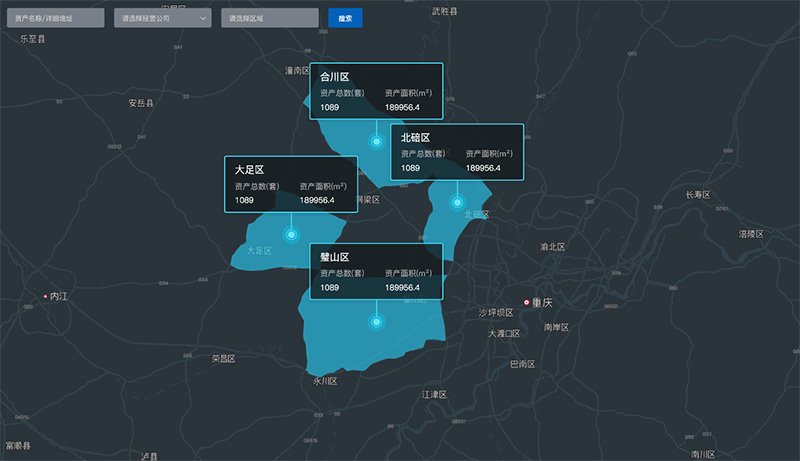The image size is (800, 461).
Task: Click the 永川区 map label
Action: coord(325,381)
